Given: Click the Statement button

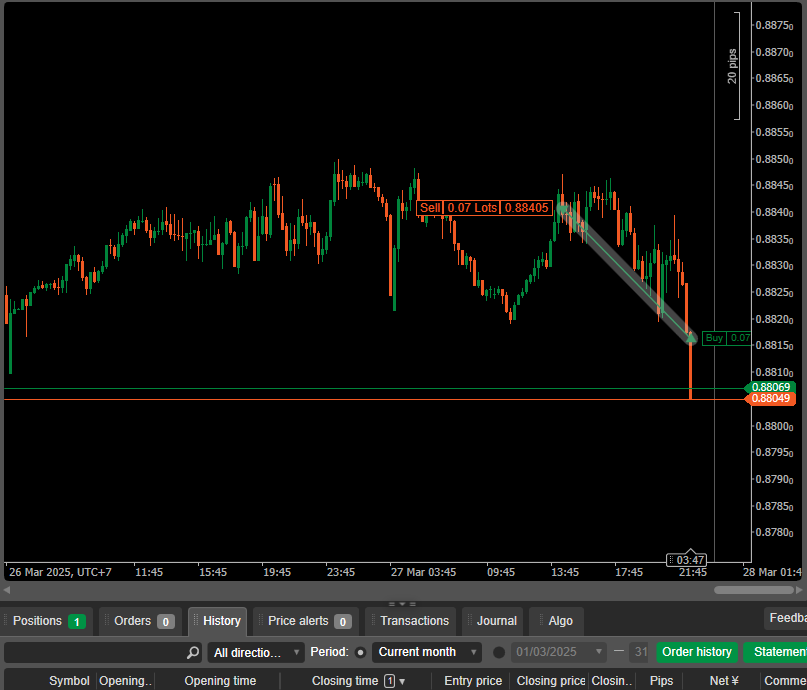Looking at the screenshot, I should point(776,652).
